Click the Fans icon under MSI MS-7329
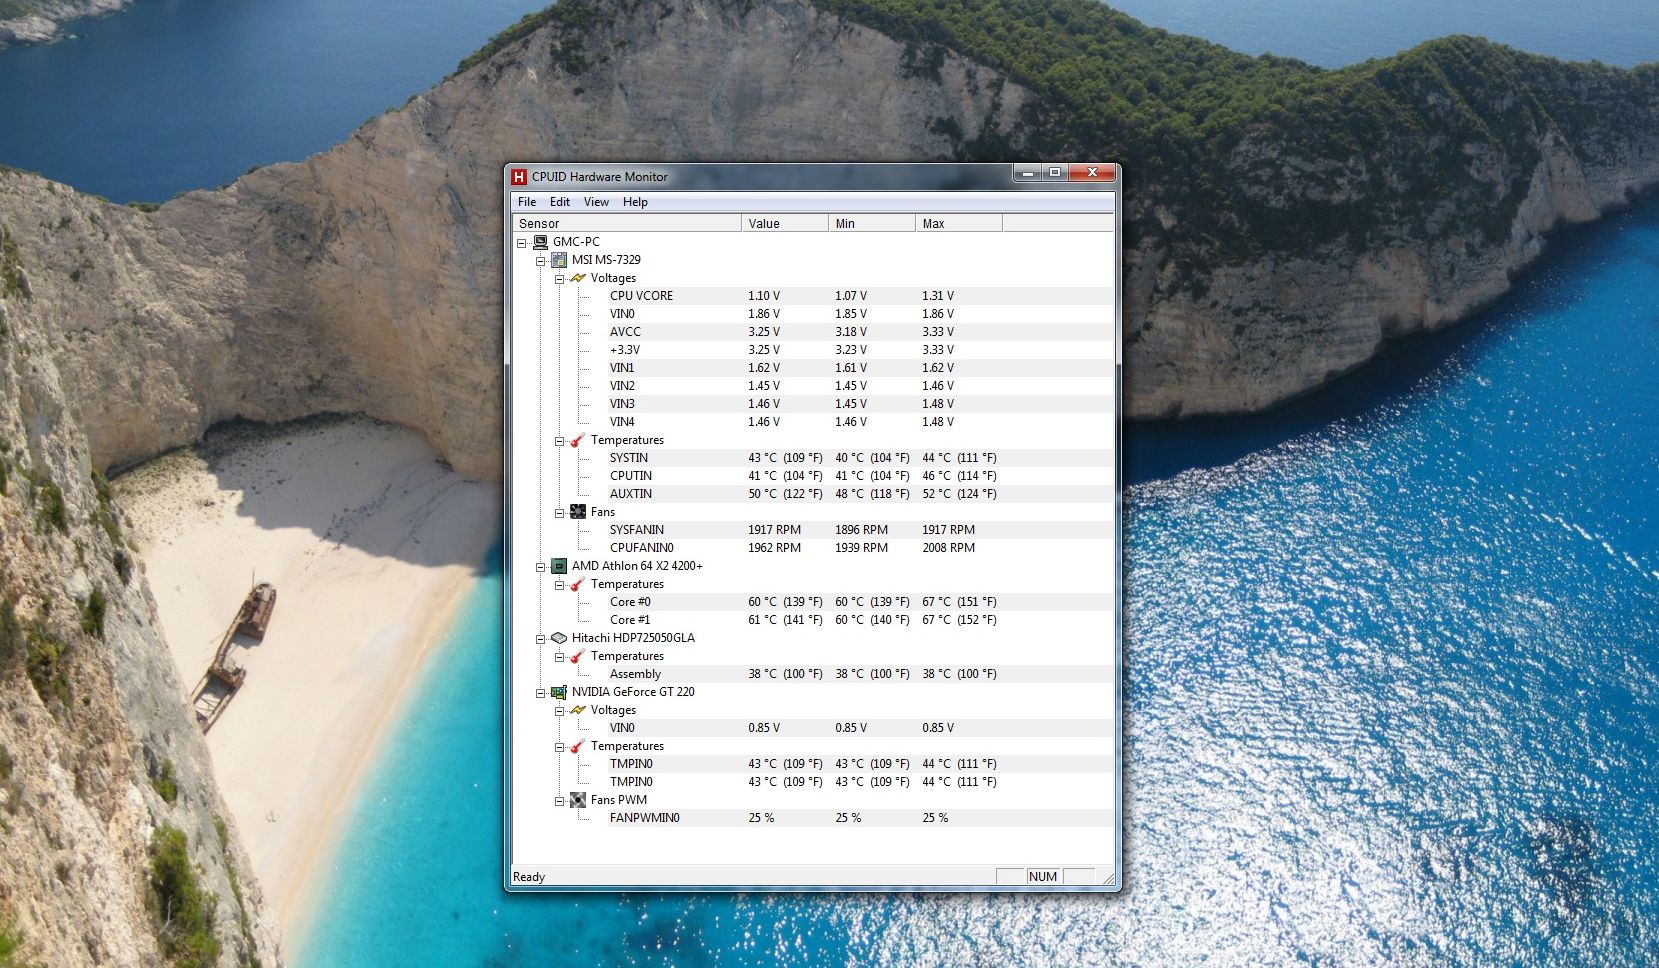The width and height of the screenshot is (1659, 968). (578, 512)
